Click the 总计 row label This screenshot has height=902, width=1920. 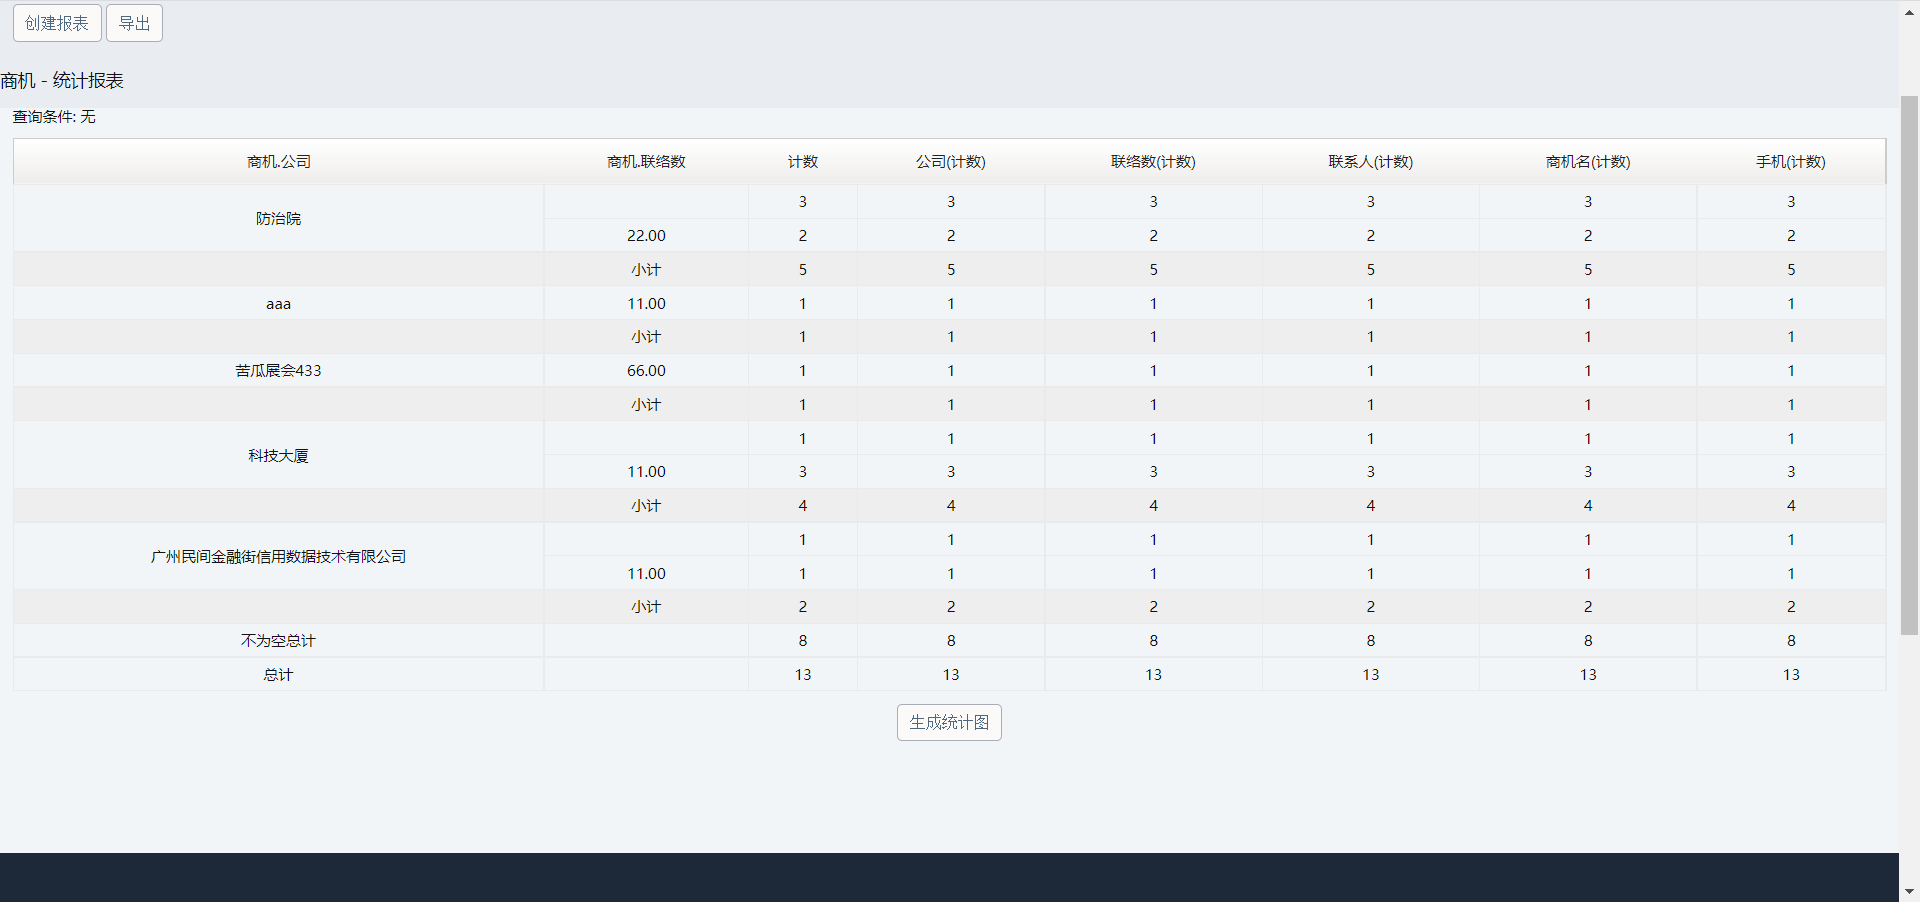click(279, 674)
